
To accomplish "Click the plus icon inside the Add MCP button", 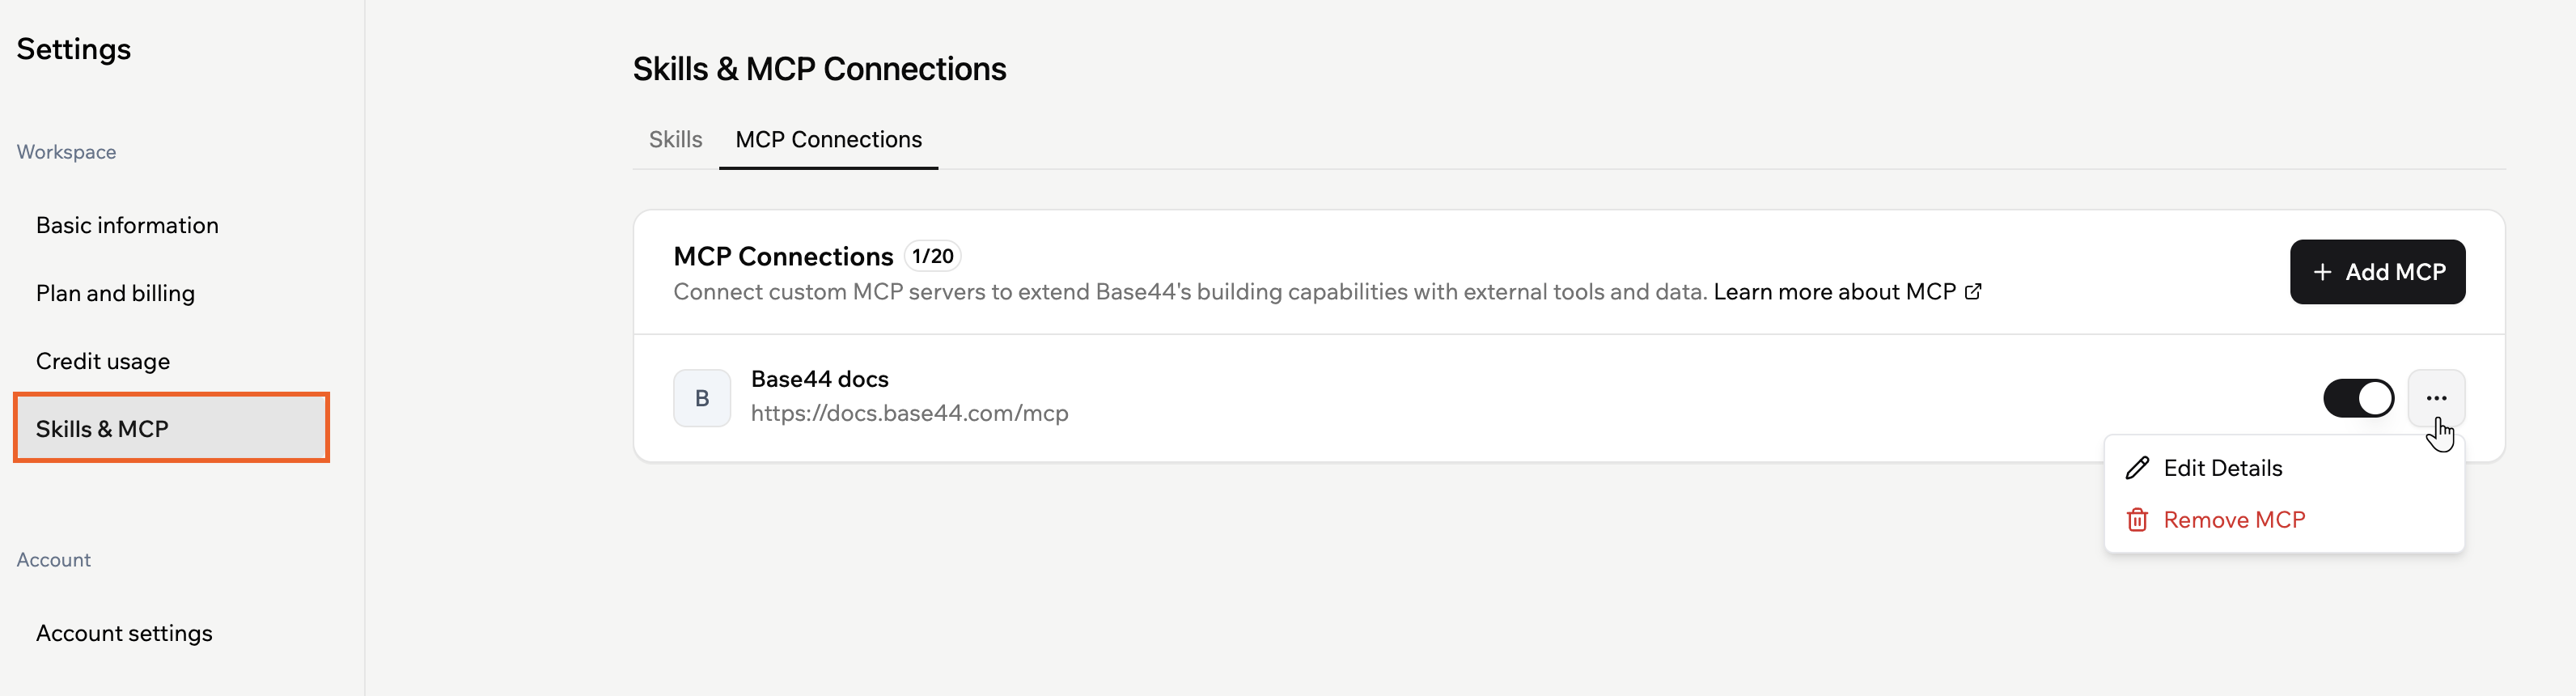I will [x=2321, y=271].
